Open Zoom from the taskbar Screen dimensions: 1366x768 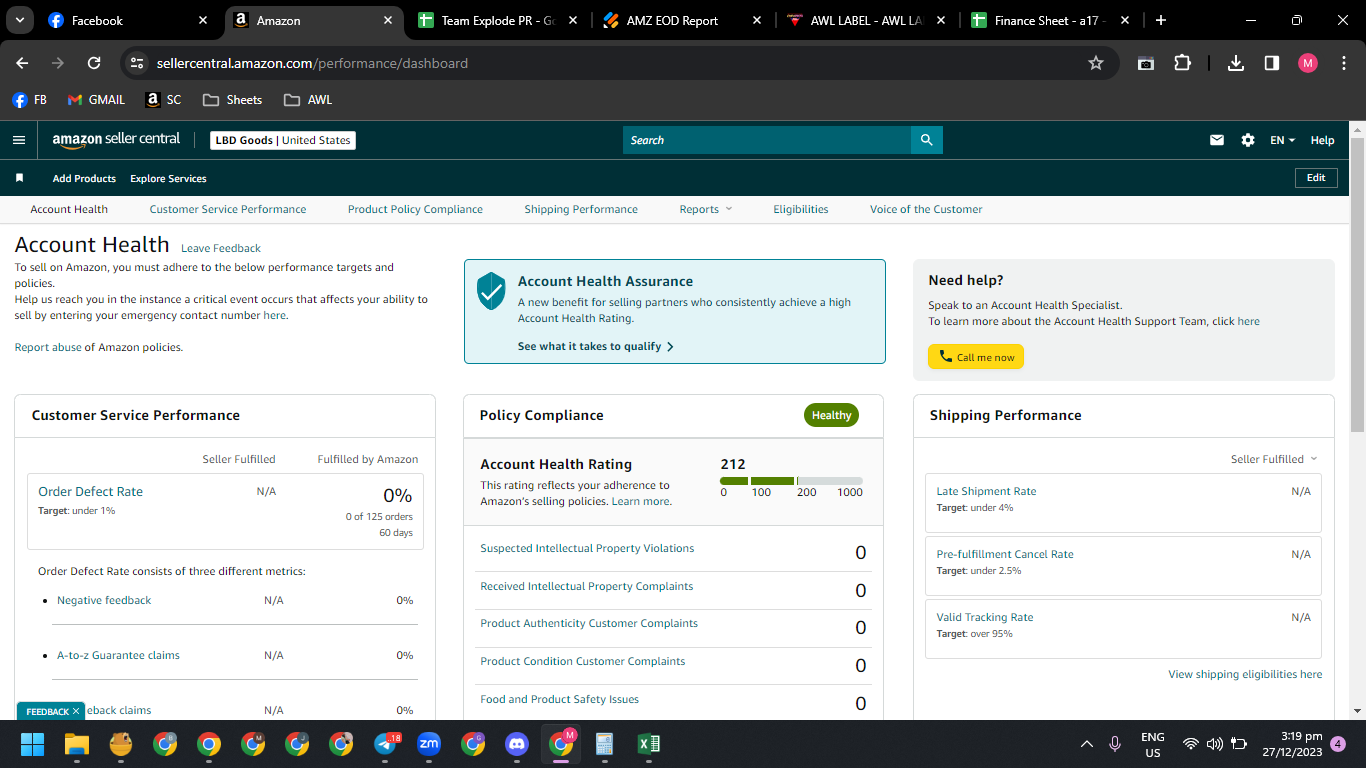429,744
